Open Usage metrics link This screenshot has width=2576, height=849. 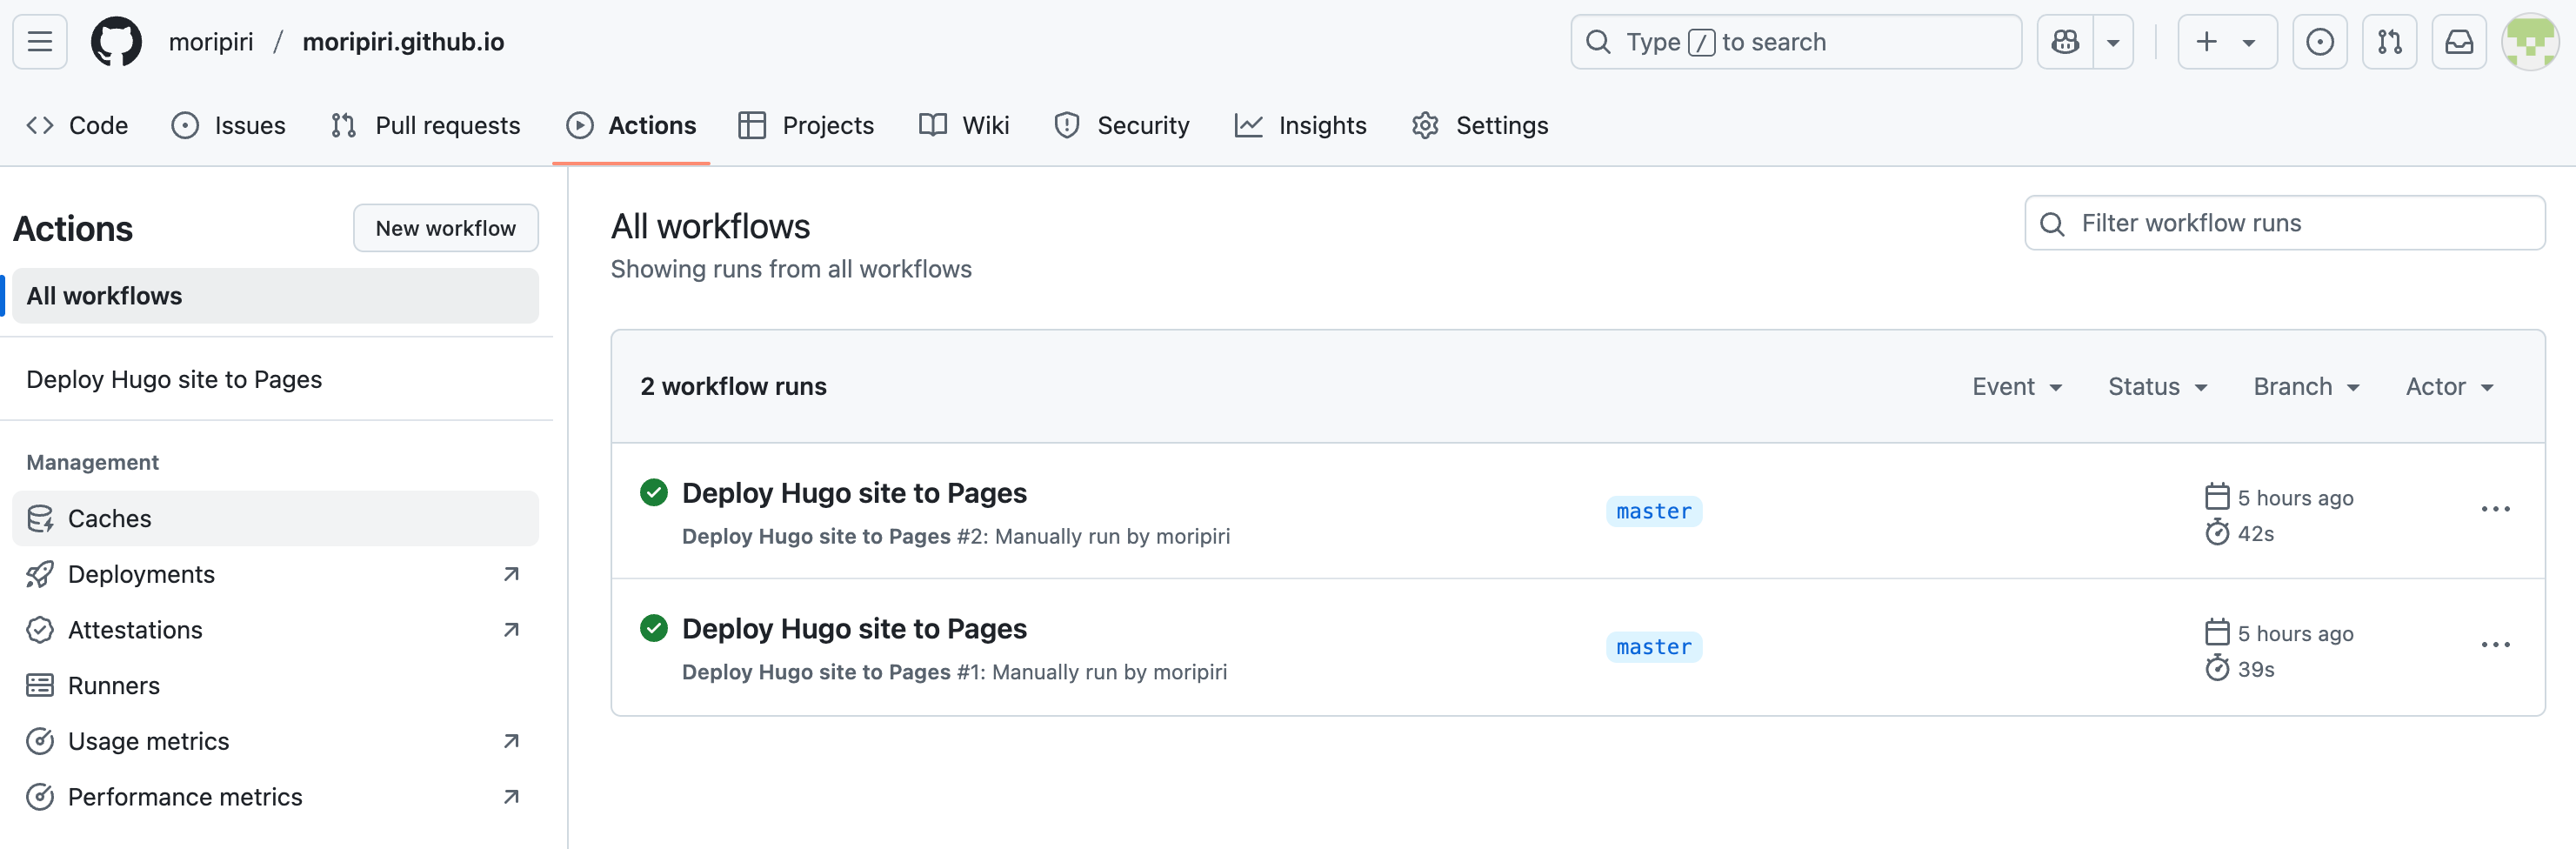point(275,741)
